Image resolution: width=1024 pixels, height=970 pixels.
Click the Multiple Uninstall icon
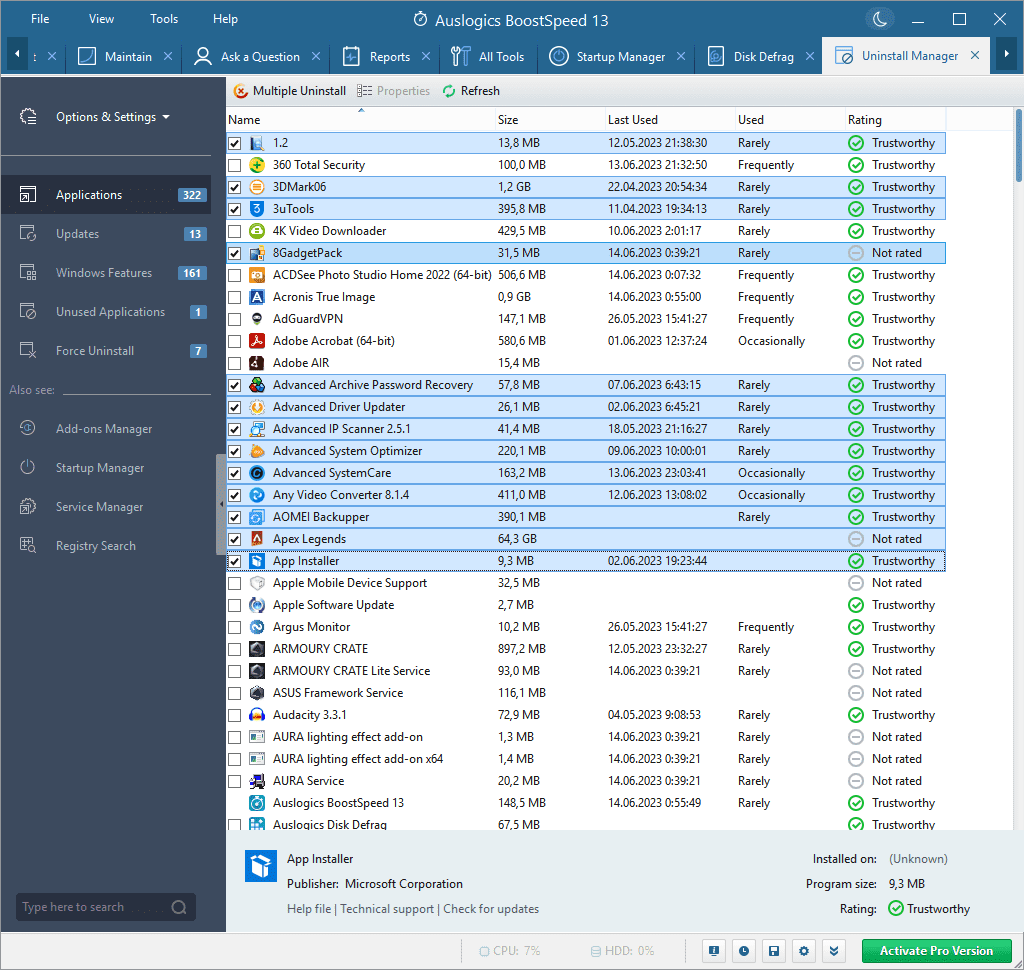(x=240, y=91)
